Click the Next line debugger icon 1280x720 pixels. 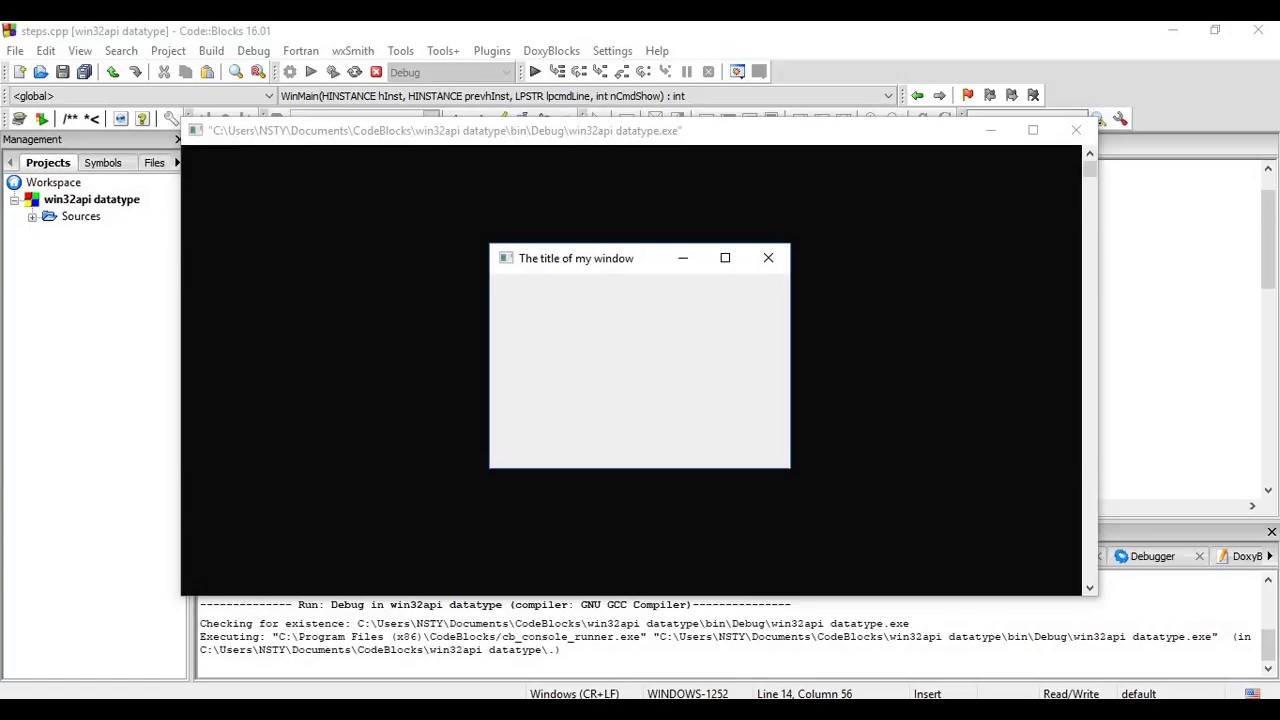click(x=579, y=72)
